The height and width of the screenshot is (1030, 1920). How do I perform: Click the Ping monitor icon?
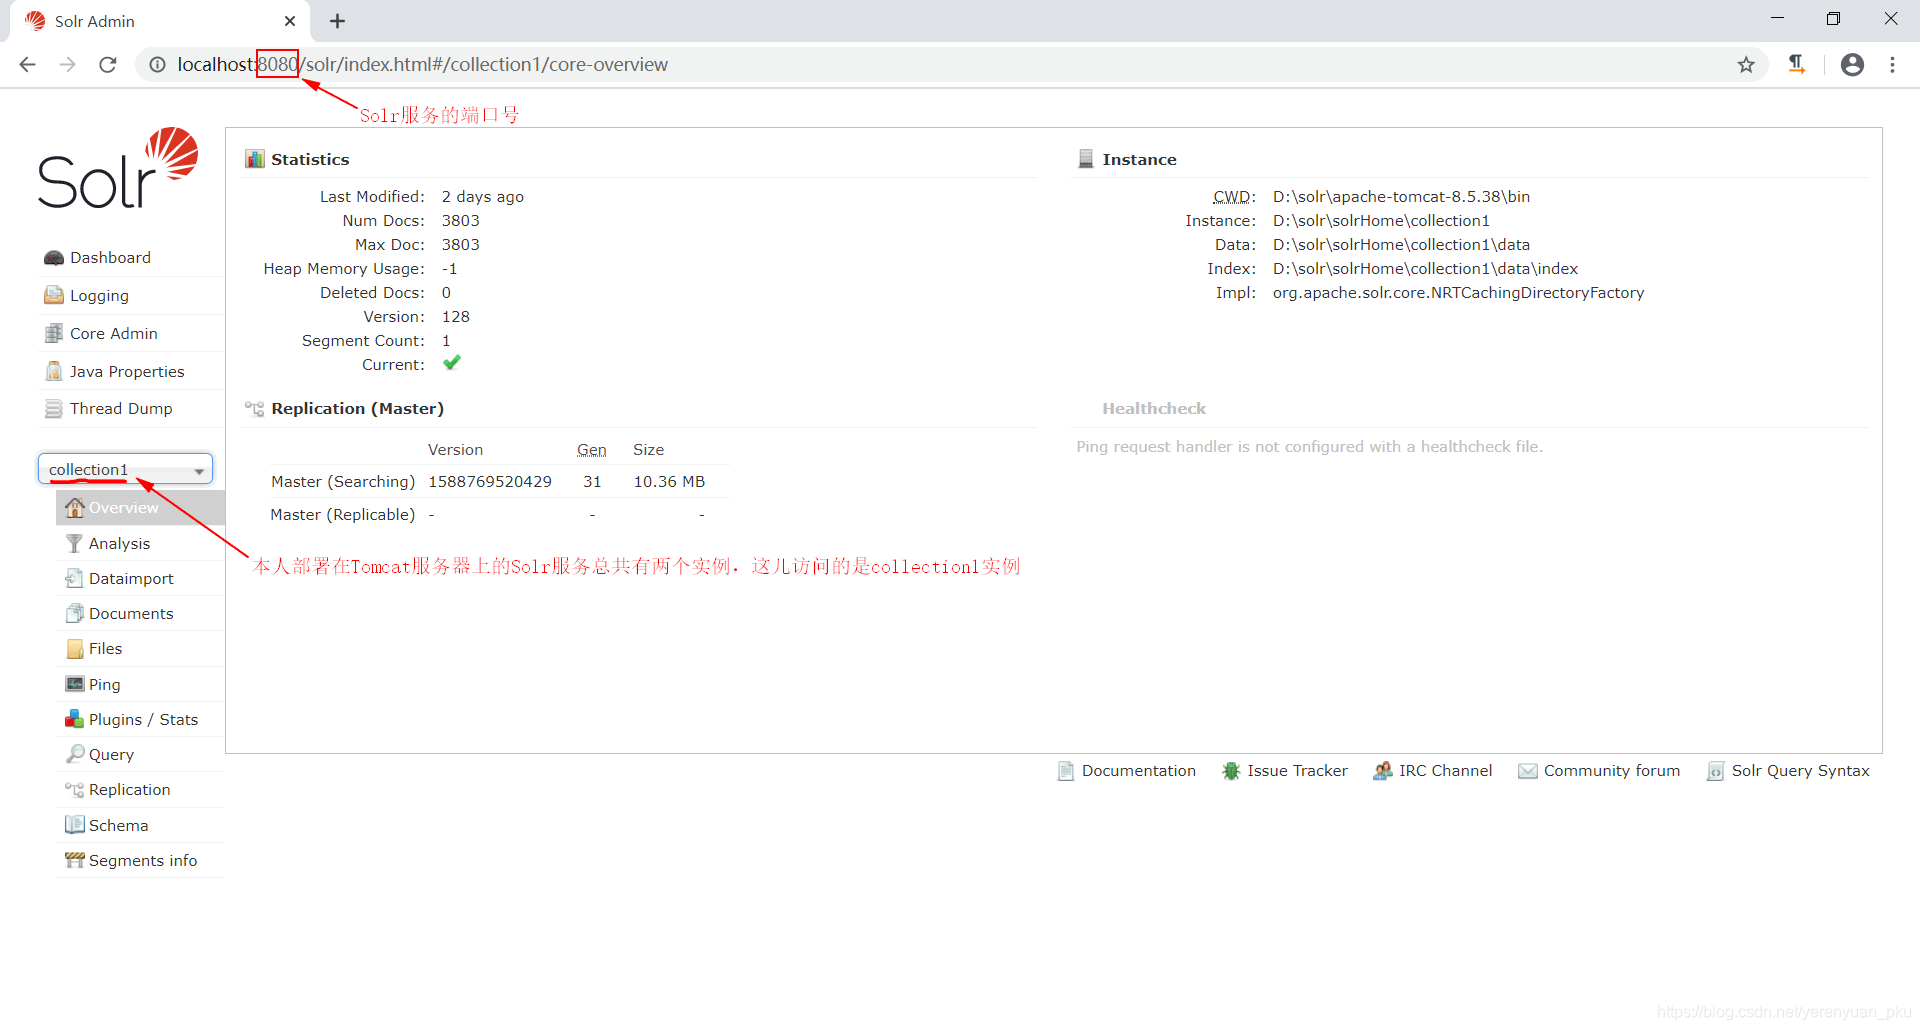point(75,684)
